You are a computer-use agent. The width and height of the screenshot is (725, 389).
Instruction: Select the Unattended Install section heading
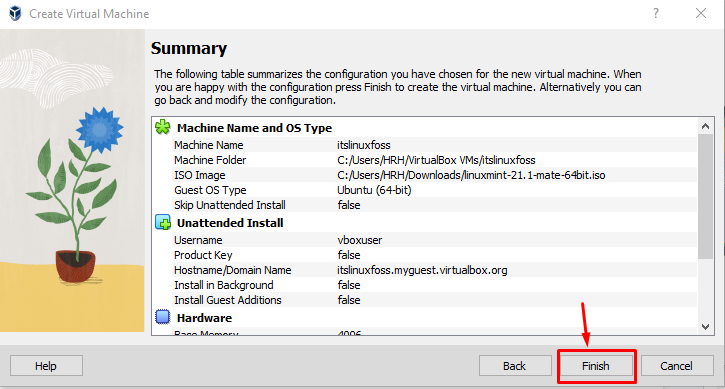[x=230, y=223]
